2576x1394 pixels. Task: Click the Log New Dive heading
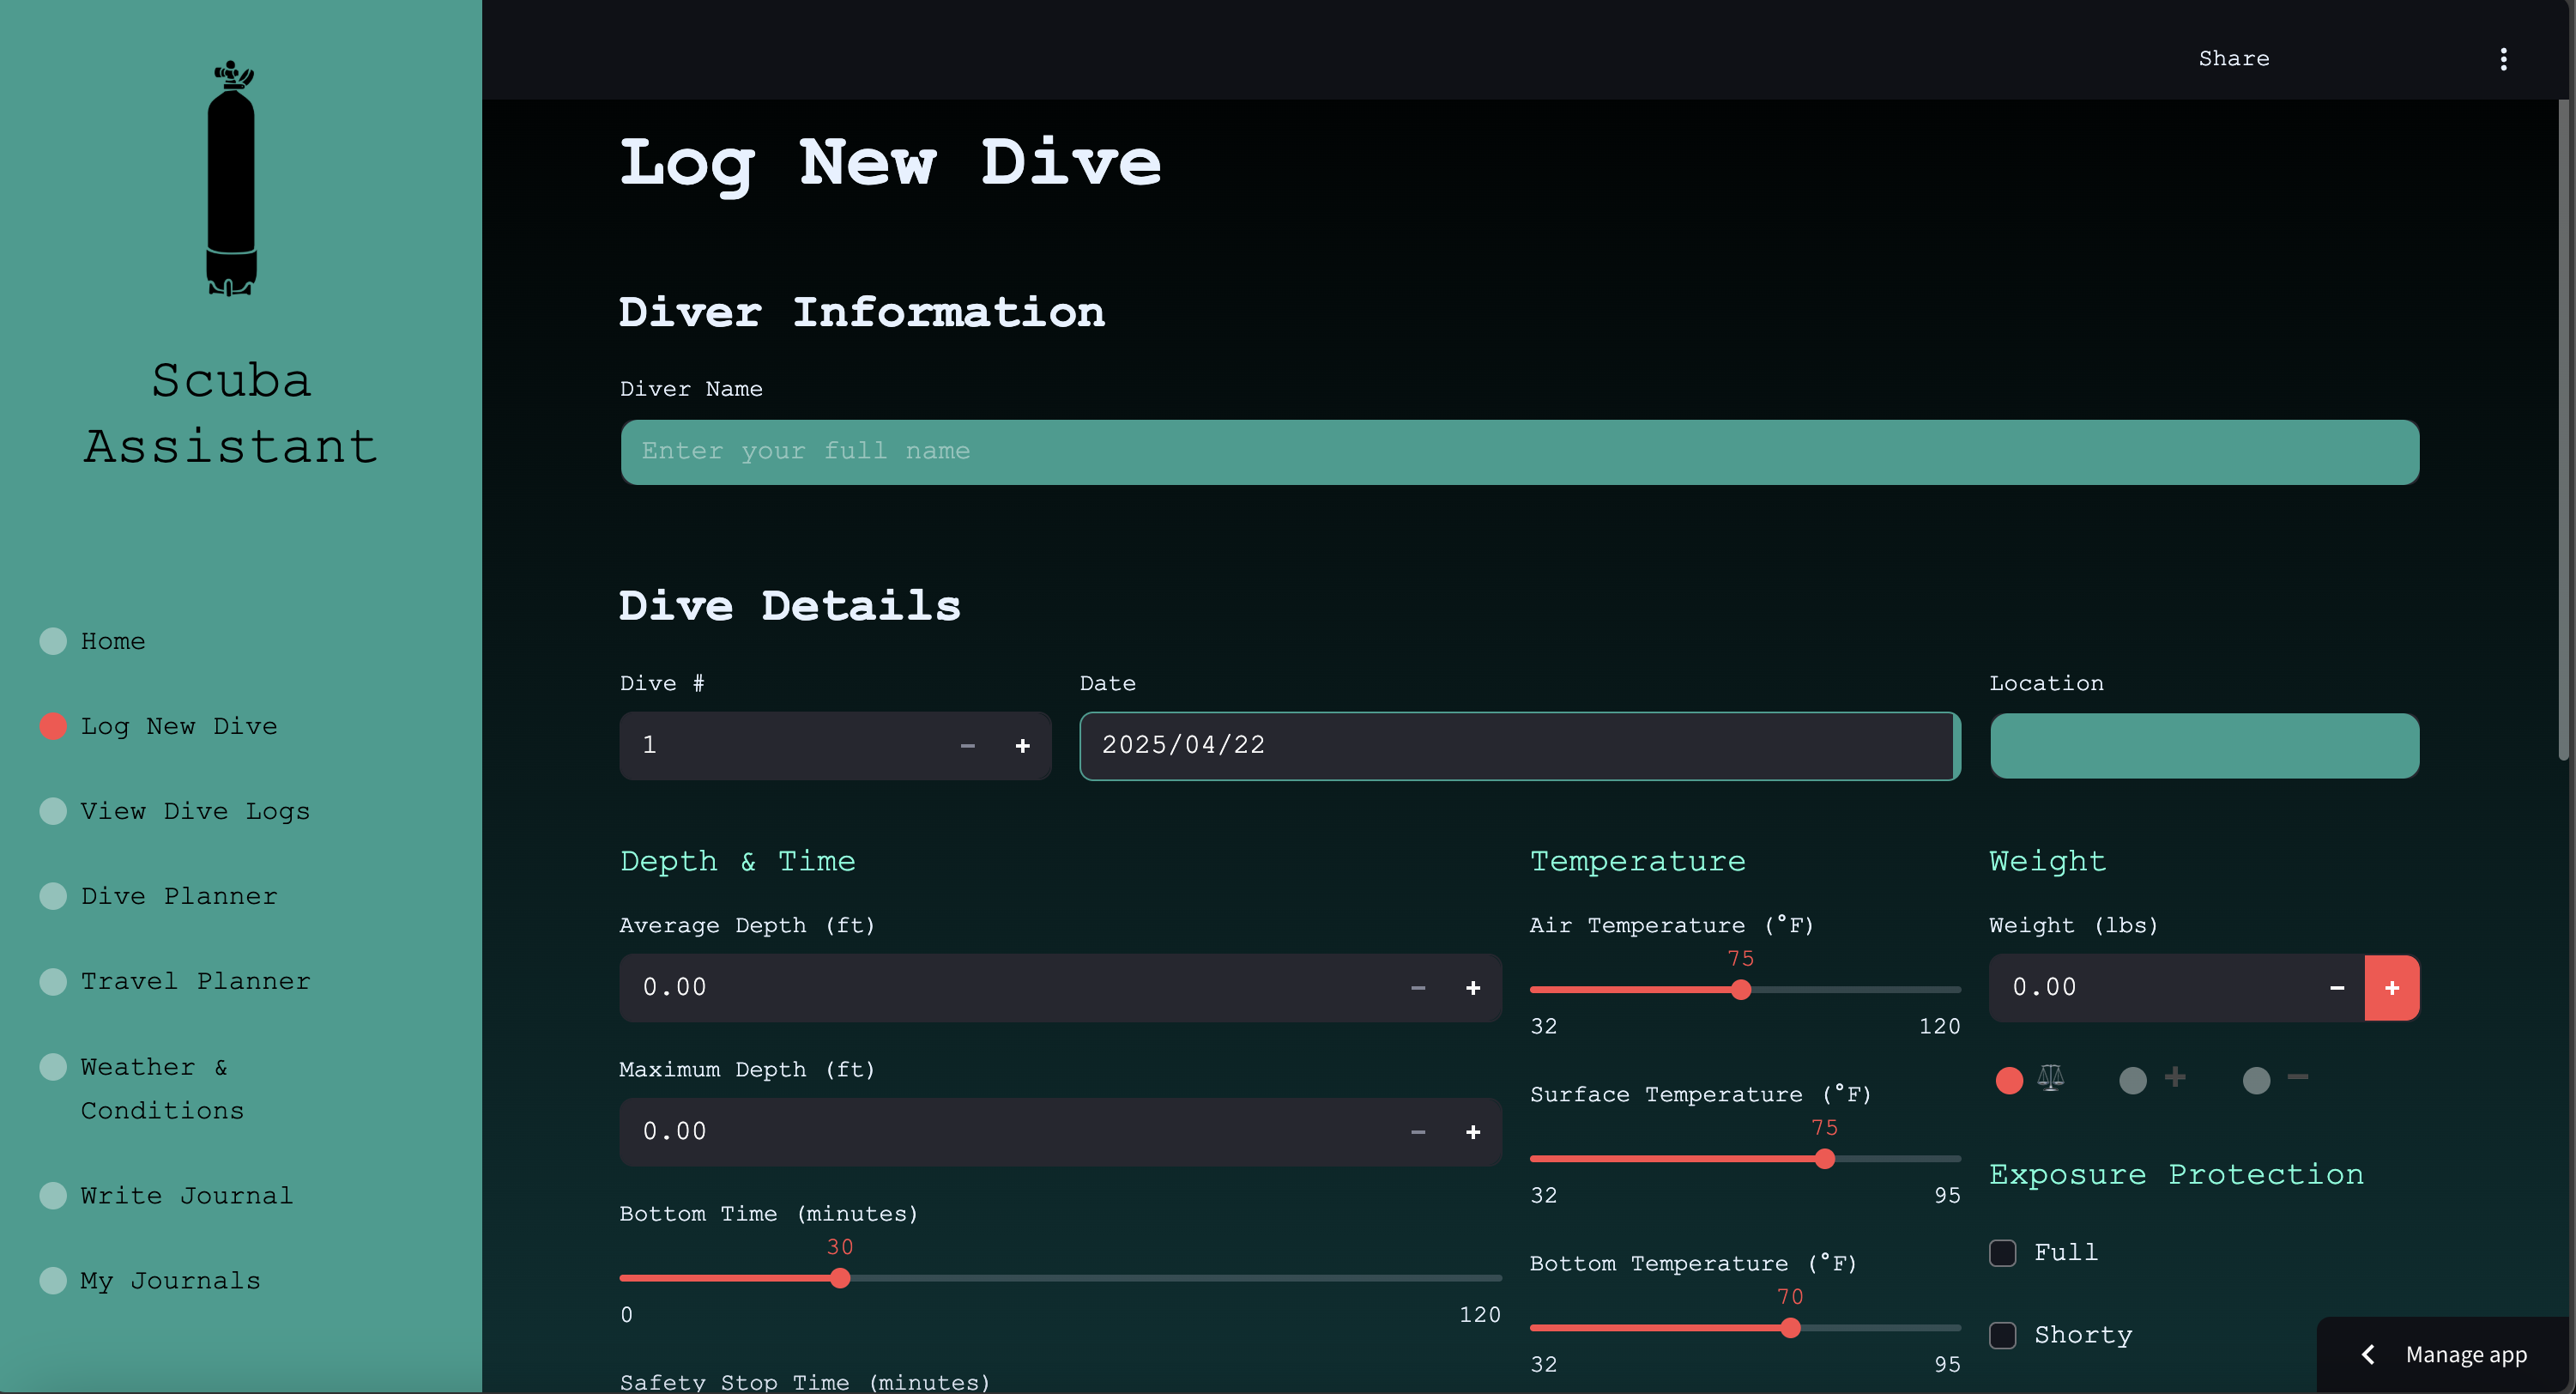[890, 164]
